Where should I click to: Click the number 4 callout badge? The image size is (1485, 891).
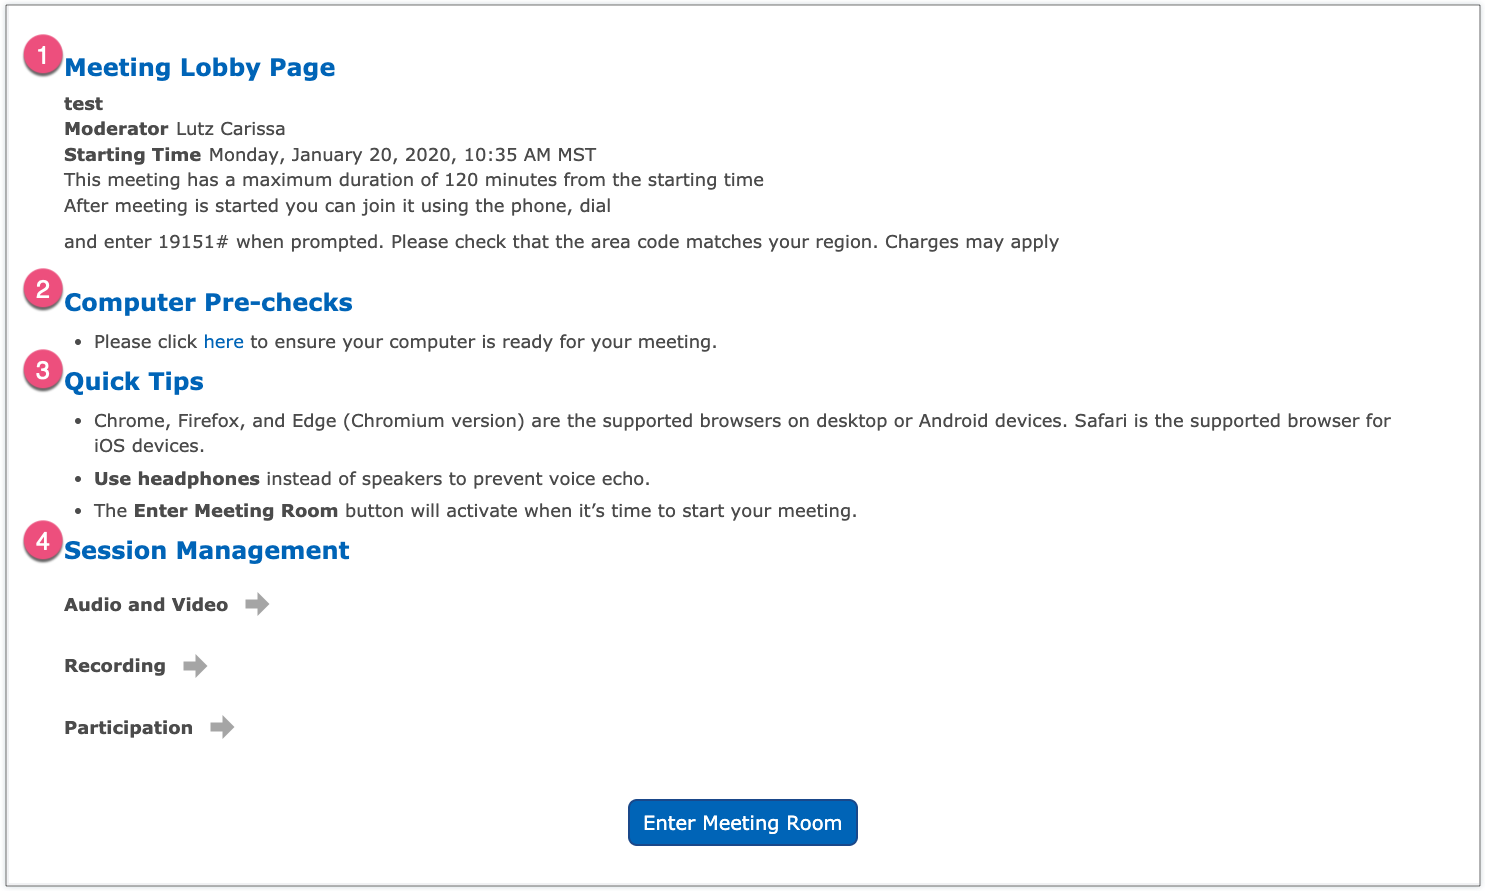pos(43,541)
